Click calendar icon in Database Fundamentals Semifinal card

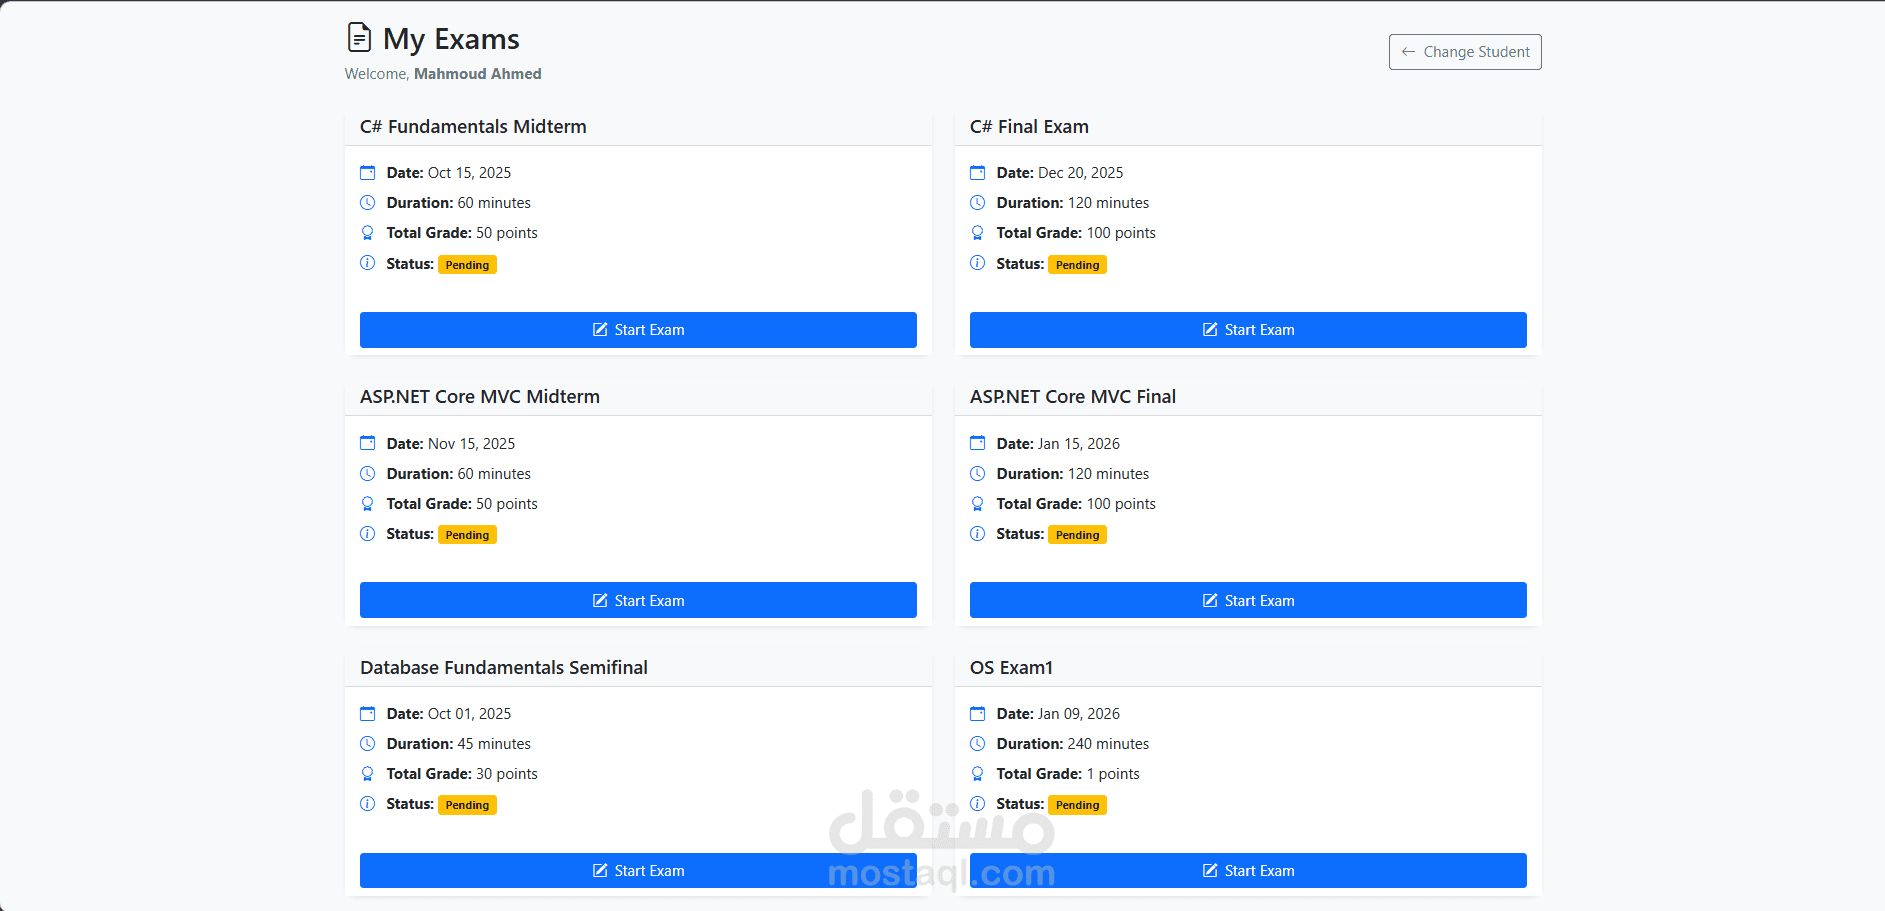[x=368, y=714]
